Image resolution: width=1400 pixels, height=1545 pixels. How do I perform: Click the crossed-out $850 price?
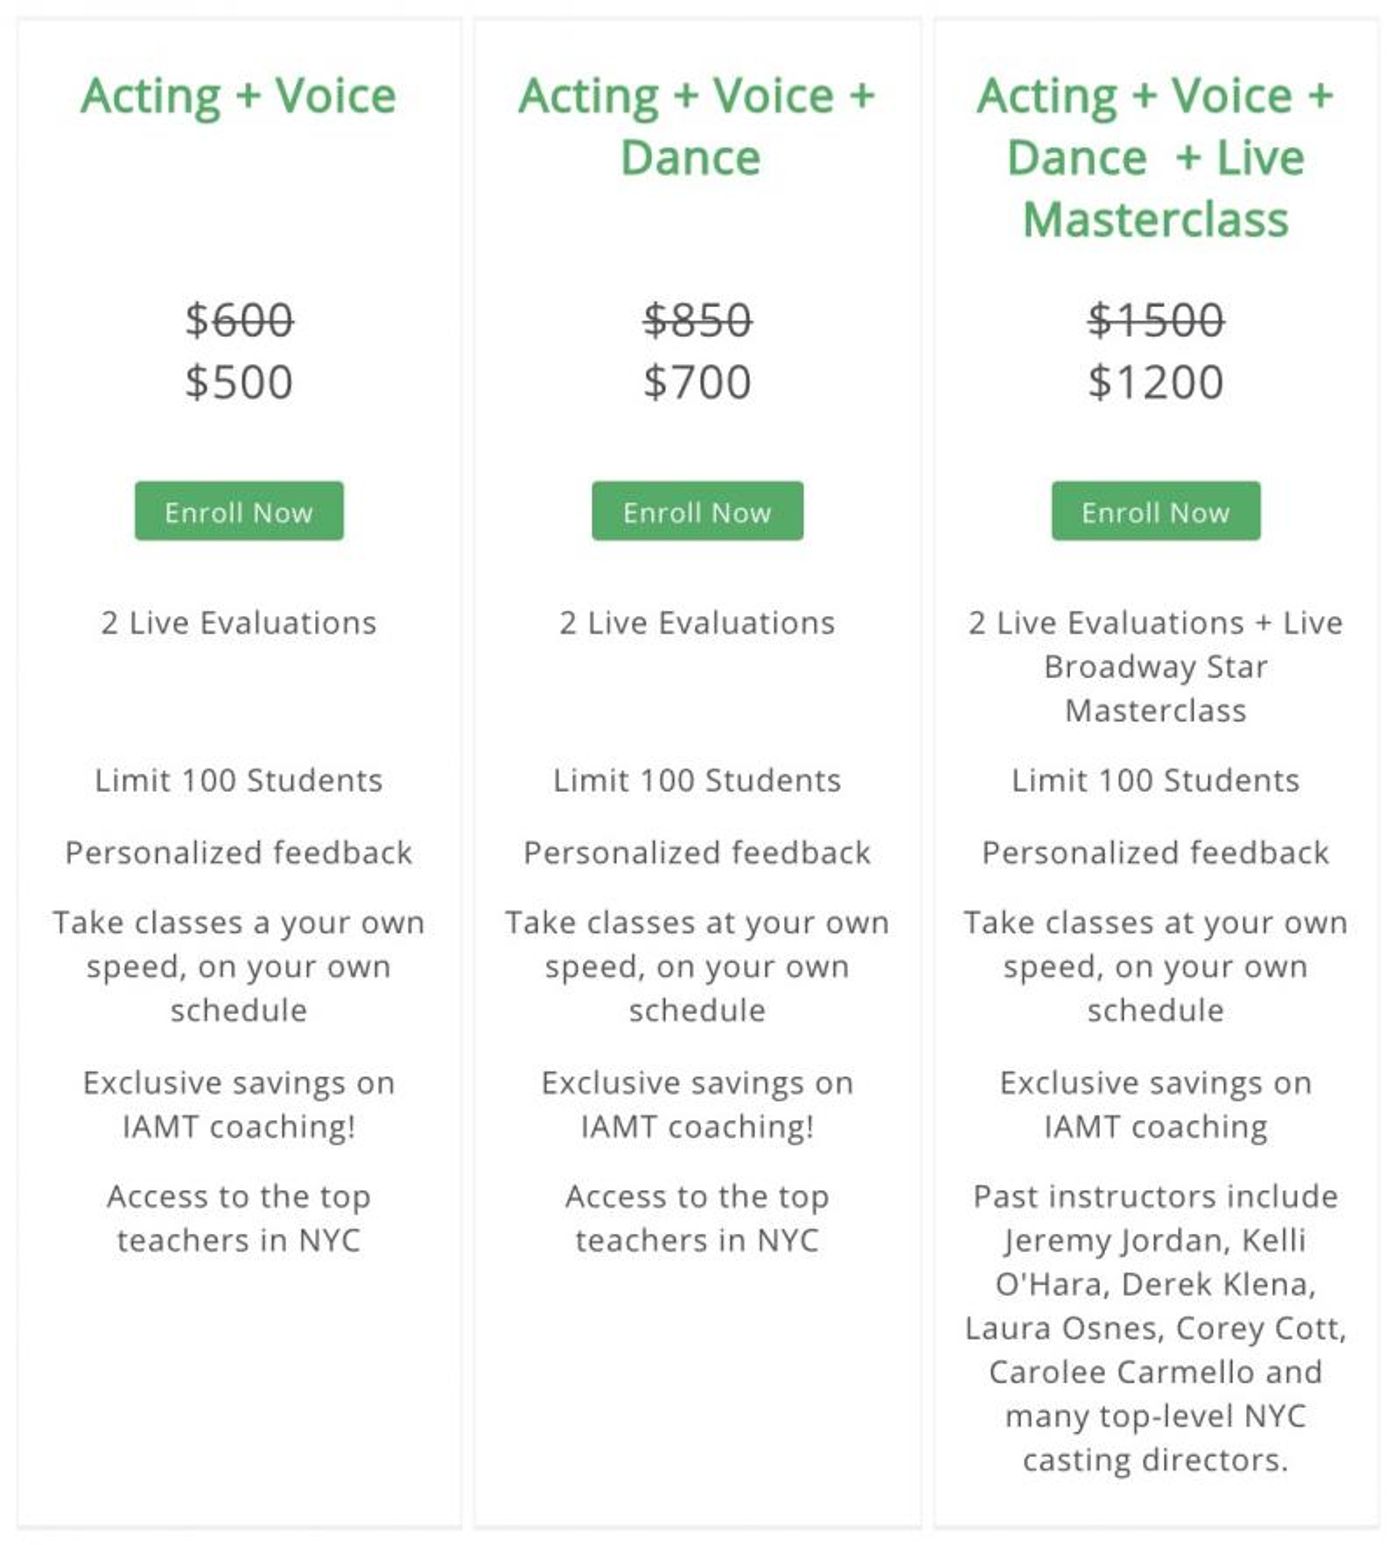[697, 321]
